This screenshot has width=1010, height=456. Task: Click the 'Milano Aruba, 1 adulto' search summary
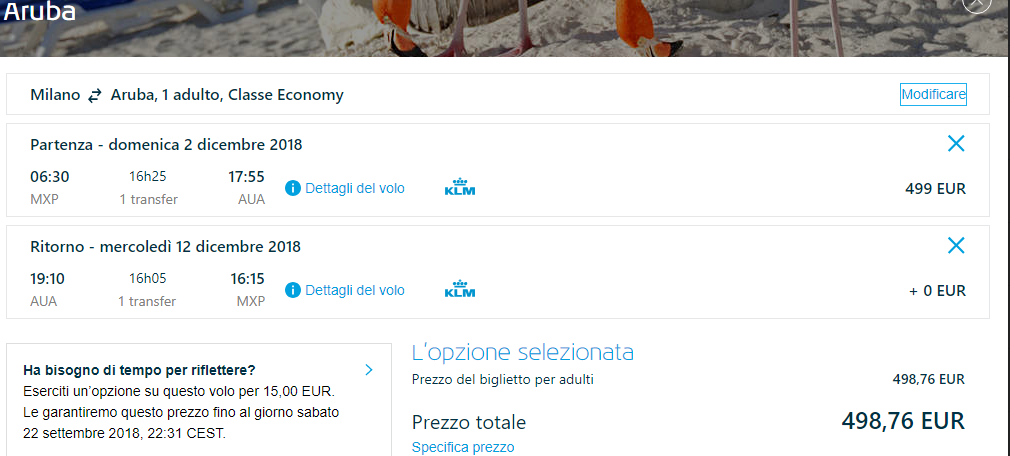tap(187, 95)
